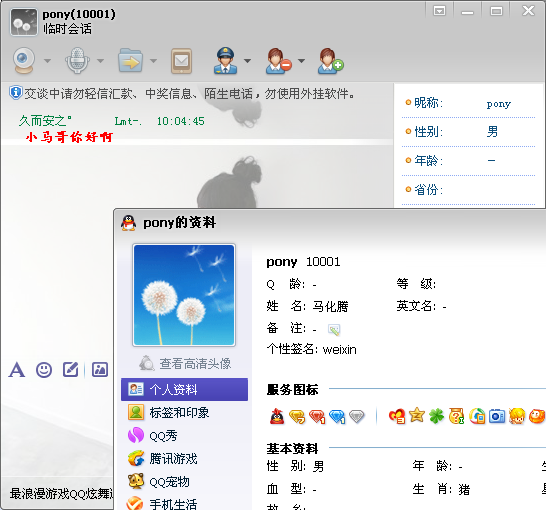Open the dropdown beside the block-user icon
The height and width of the screenshot is (510, 546).
pos(301,61)
